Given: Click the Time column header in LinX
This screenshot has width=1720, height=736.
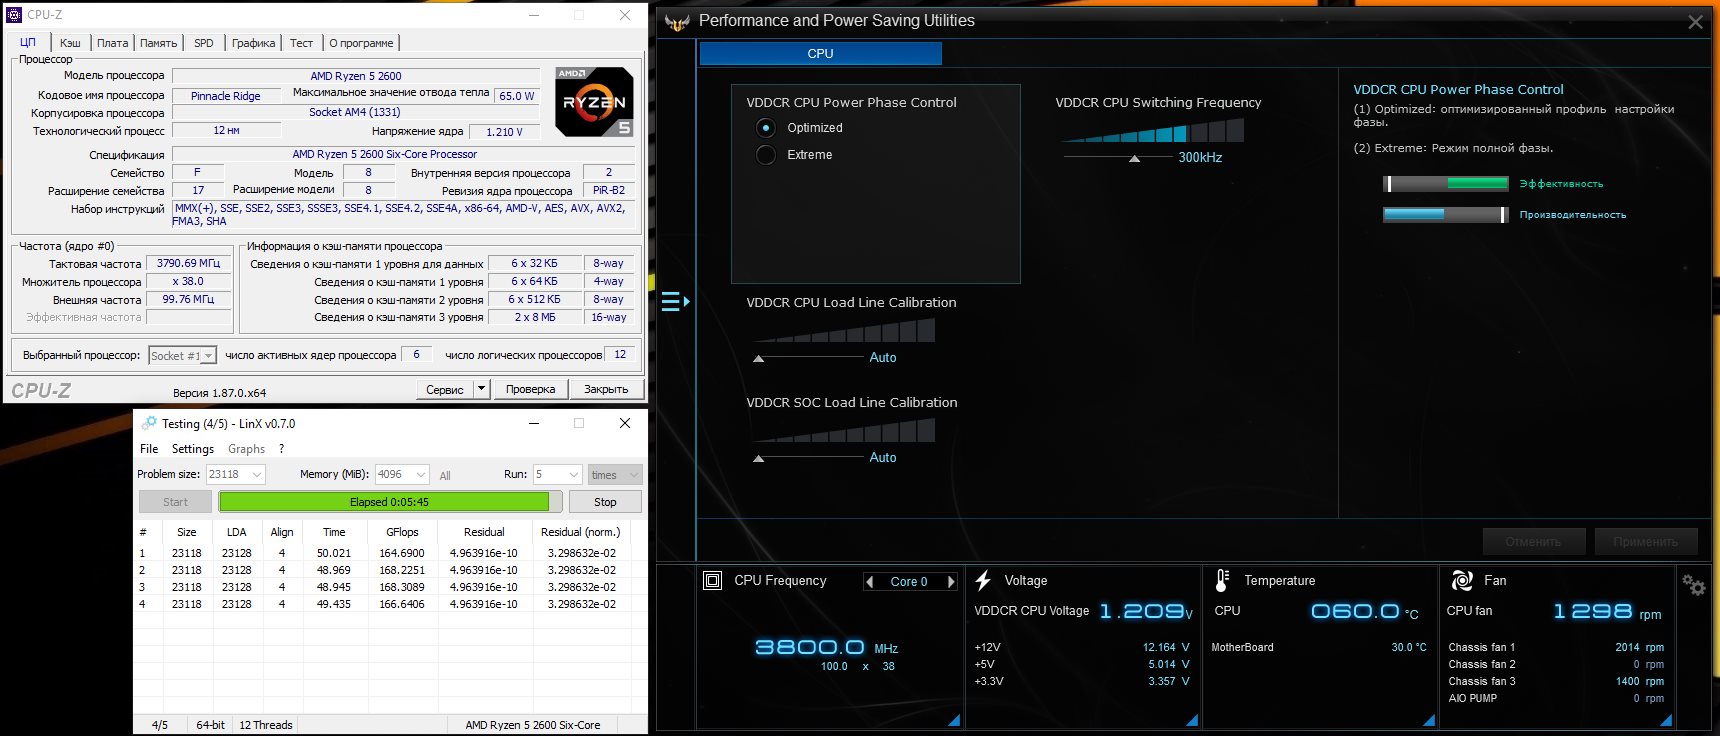Looking at the screenshot, I should coord(334,532).
